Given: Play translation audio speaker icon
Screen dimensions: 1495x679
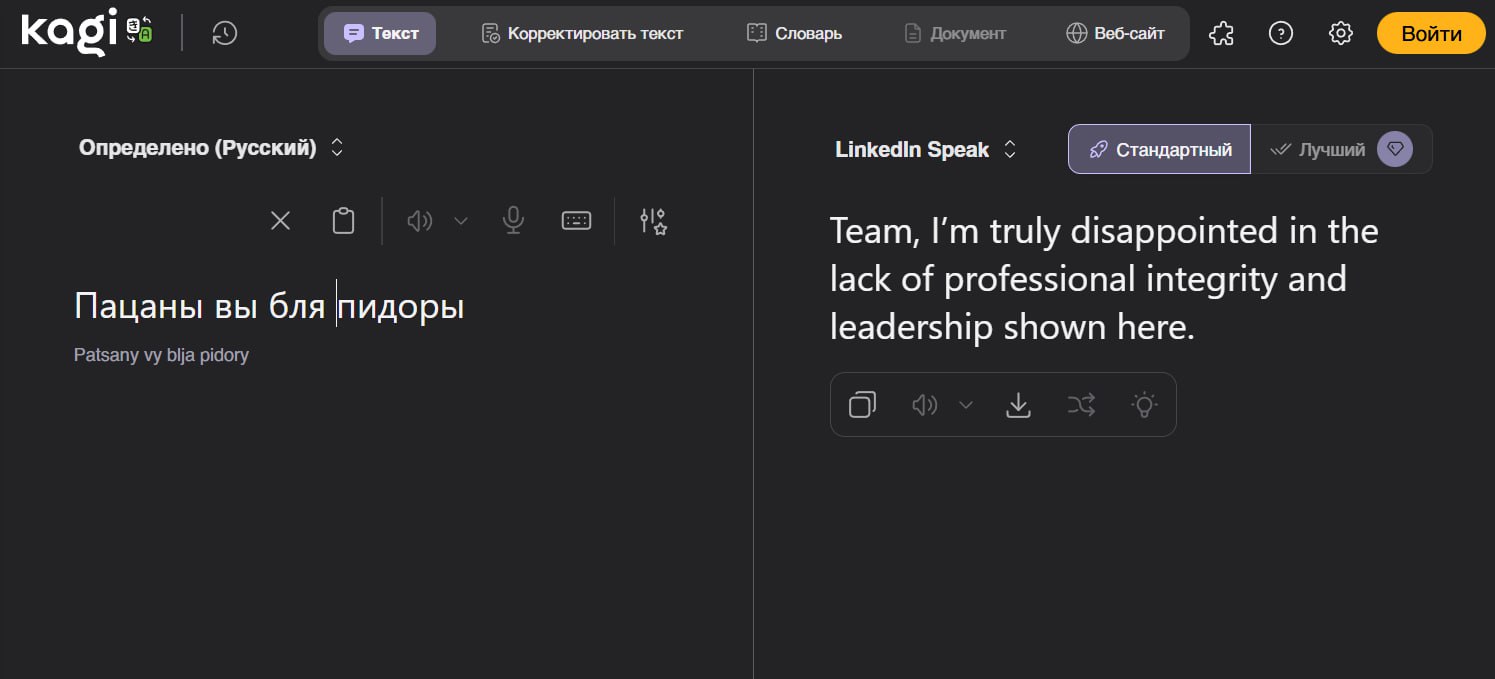Looking at the screenshot, I should tap(924, 404).
